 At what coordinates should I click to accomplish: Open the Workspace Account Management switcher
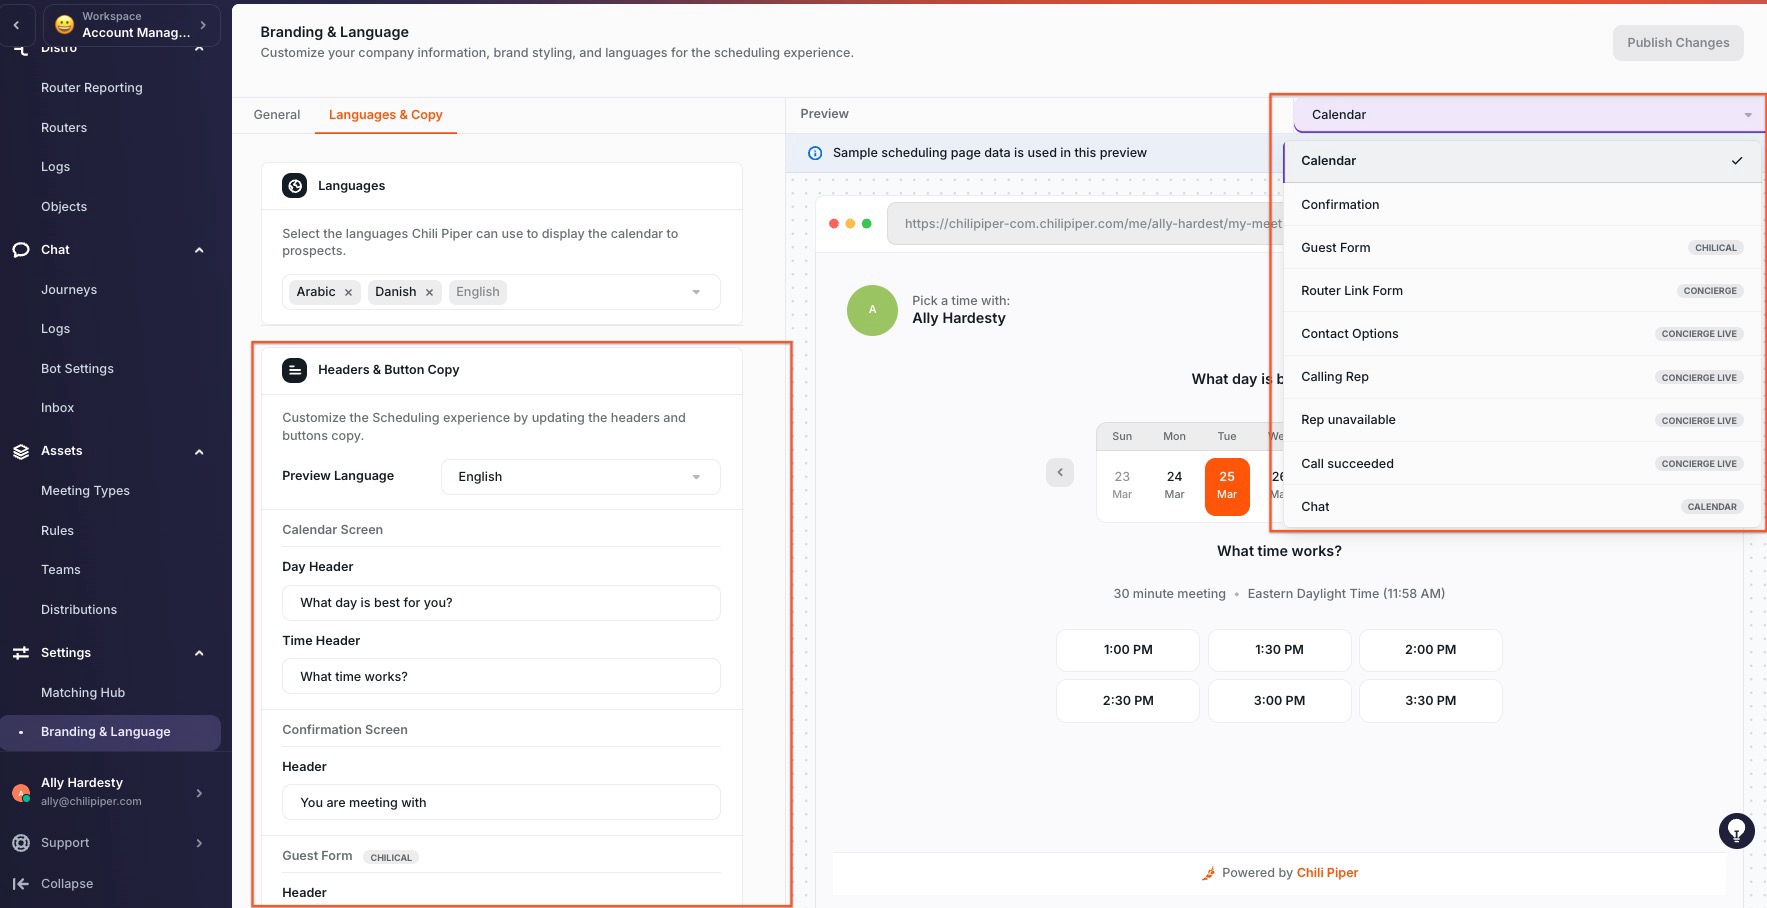pos(131,25)
